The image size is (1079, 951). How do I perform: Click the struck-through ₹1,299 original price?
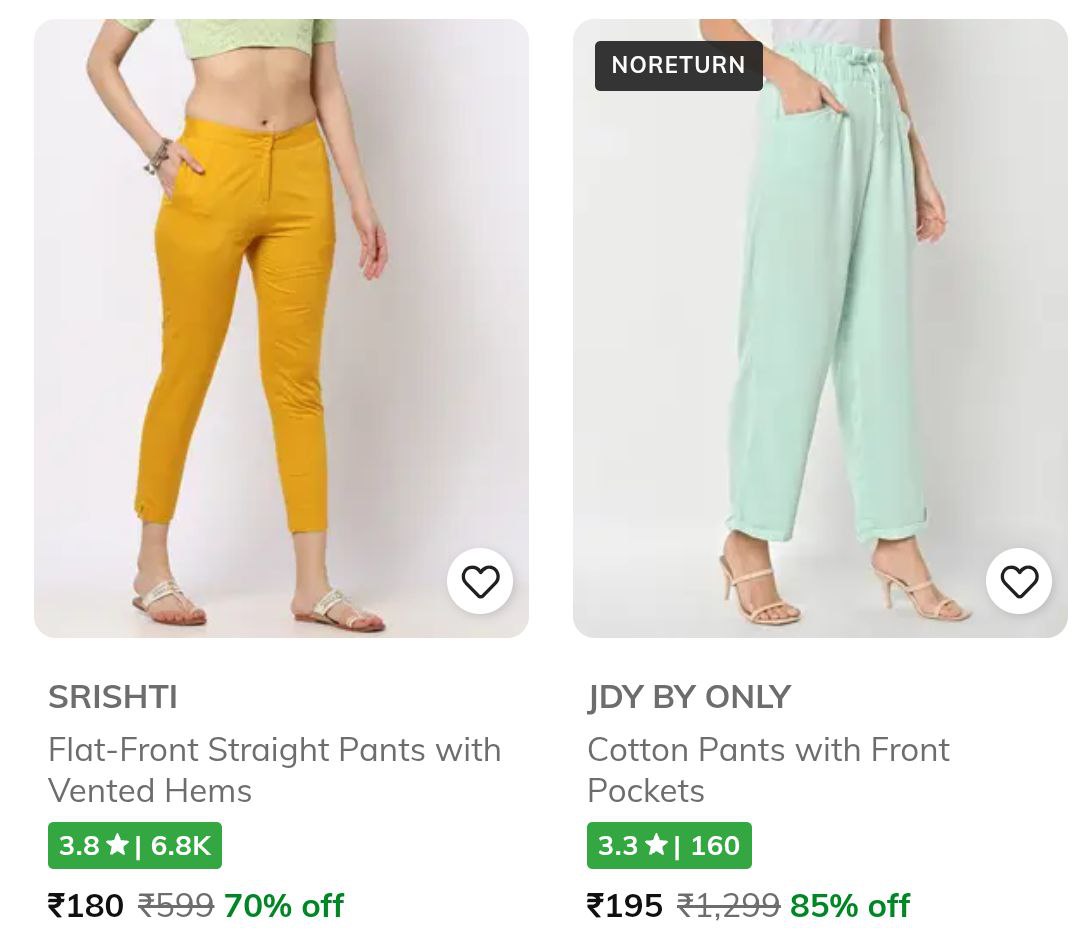728,906
